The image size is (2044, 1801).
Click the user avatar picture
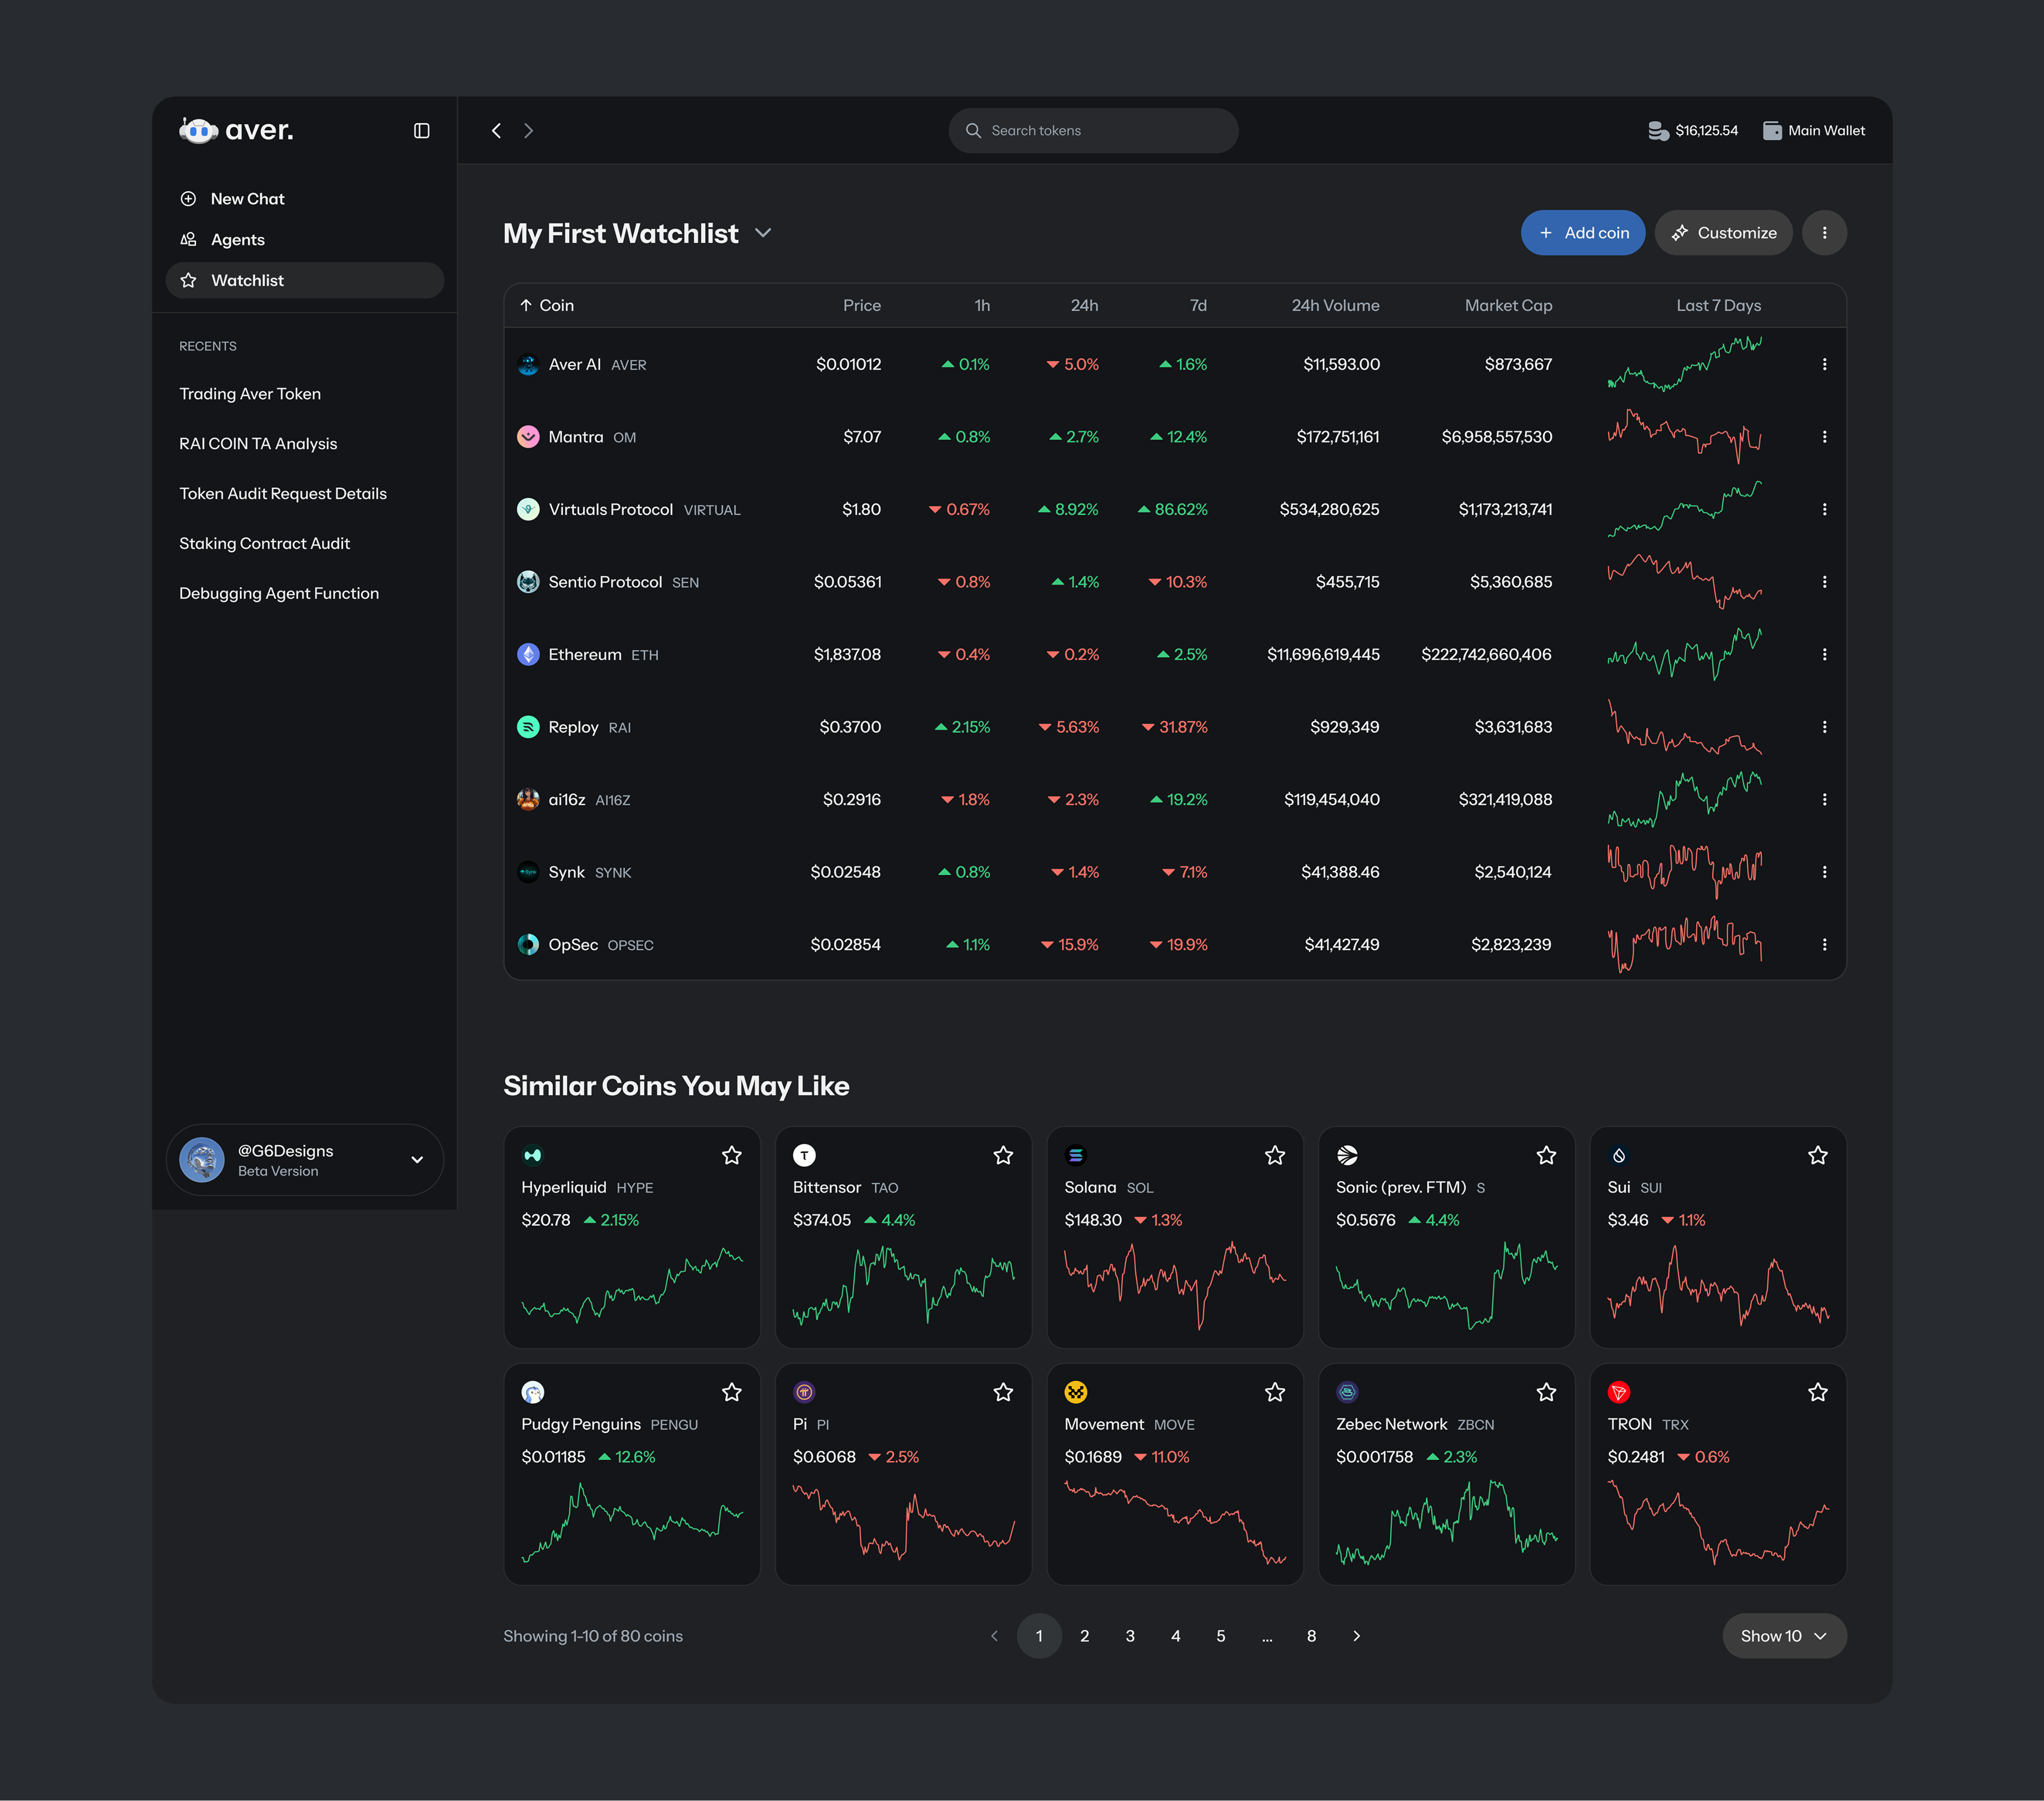point(202,1160)
